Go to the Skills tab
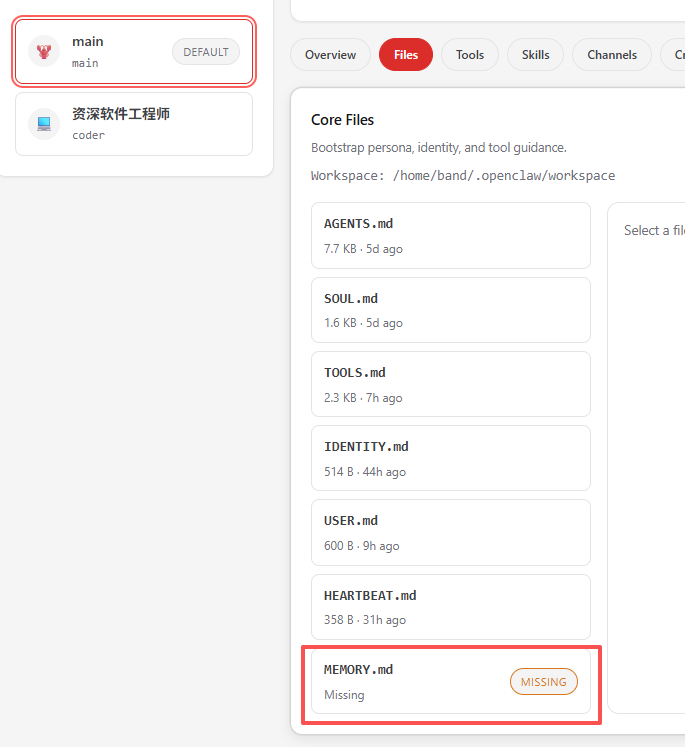 click(x=535, y=55)
